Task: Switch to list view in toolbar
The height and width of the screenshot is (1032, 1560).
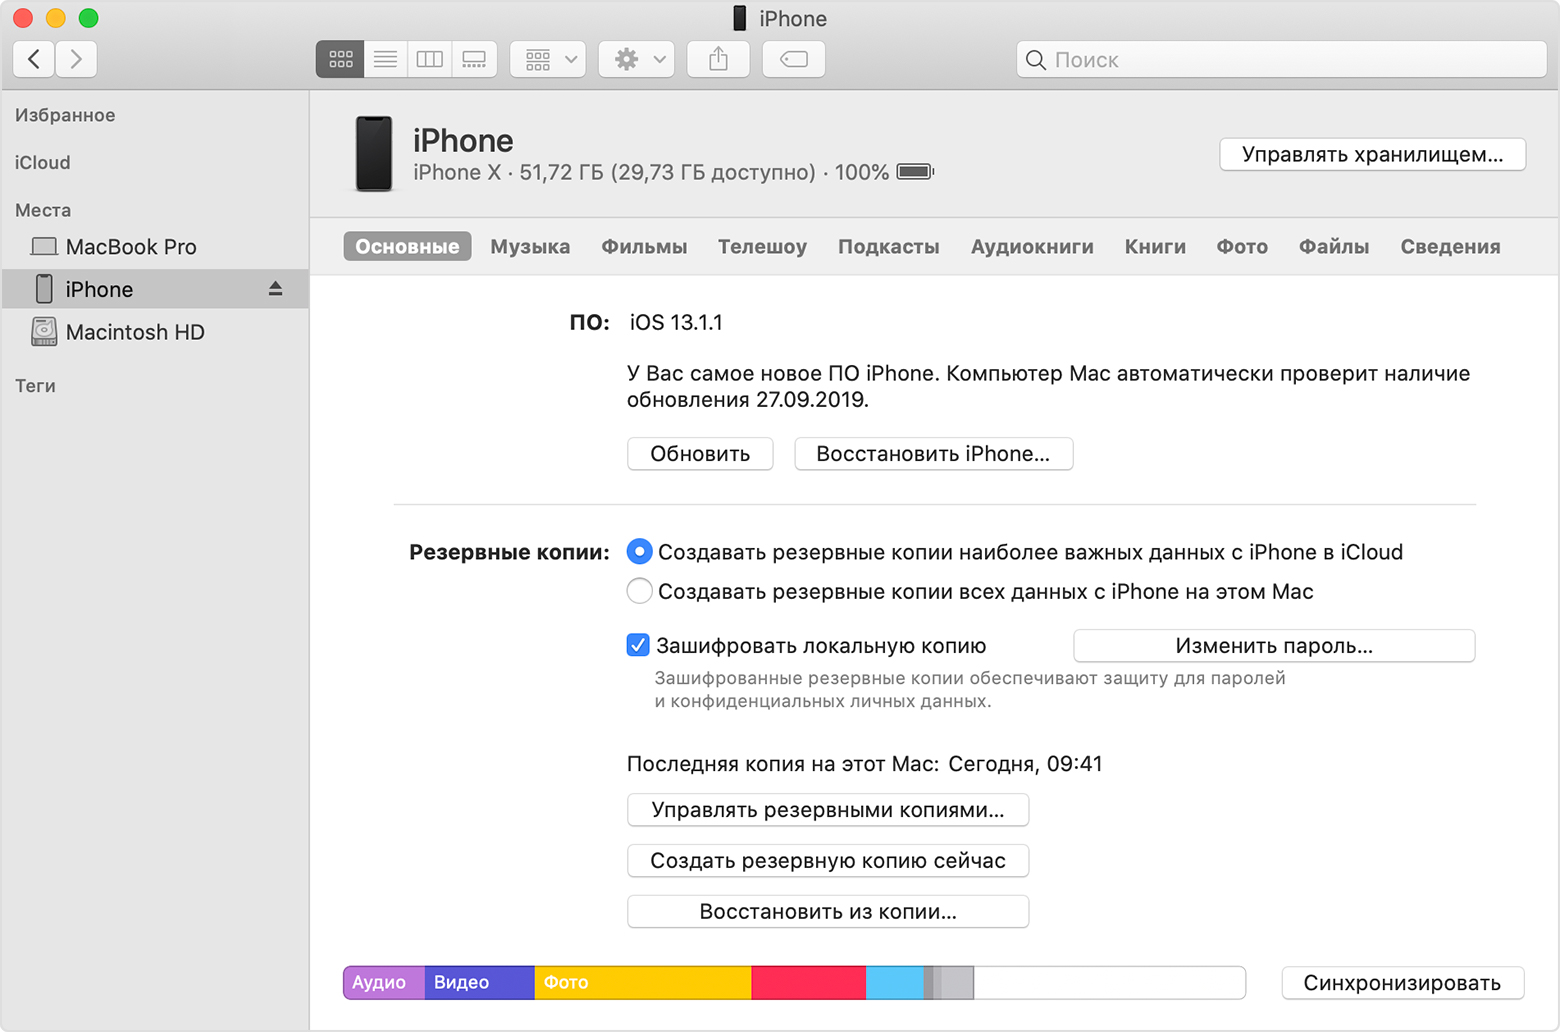Action: coord(385,60)
